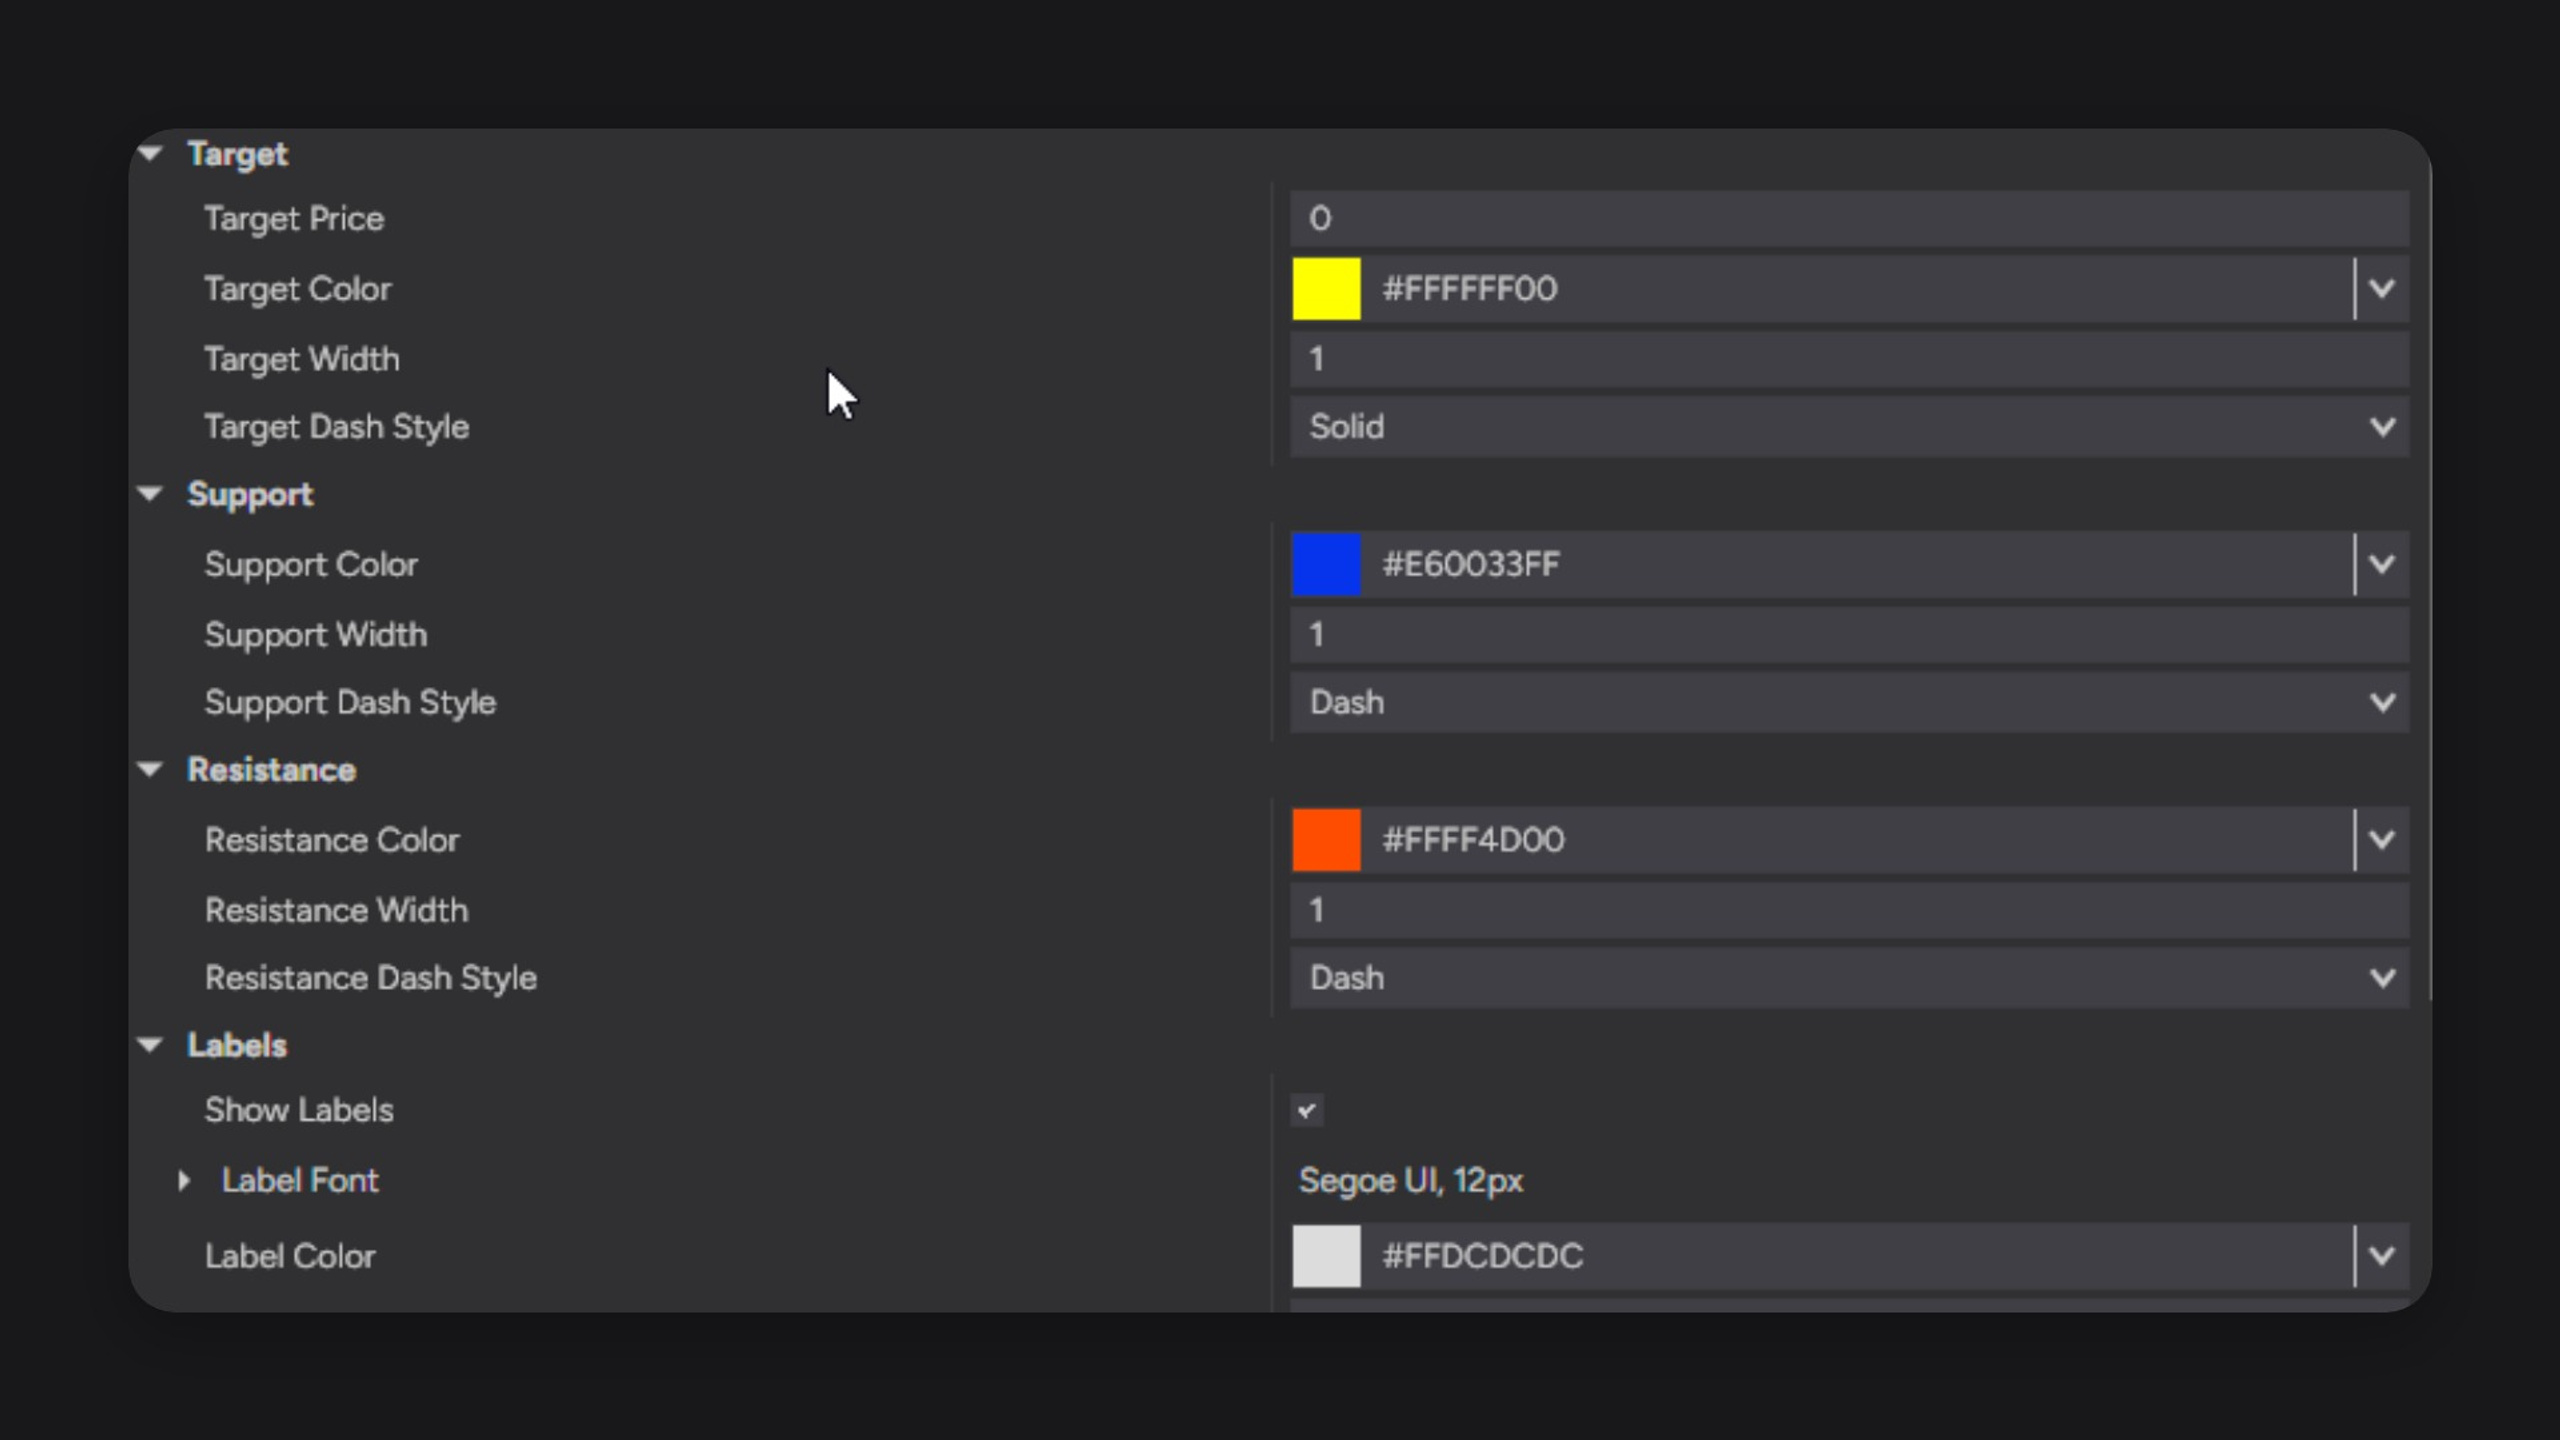This screenshot has height=1440, width=2560.
Task: Click the yellow Target Color swatch
Action: click(x=1326, y=289)
